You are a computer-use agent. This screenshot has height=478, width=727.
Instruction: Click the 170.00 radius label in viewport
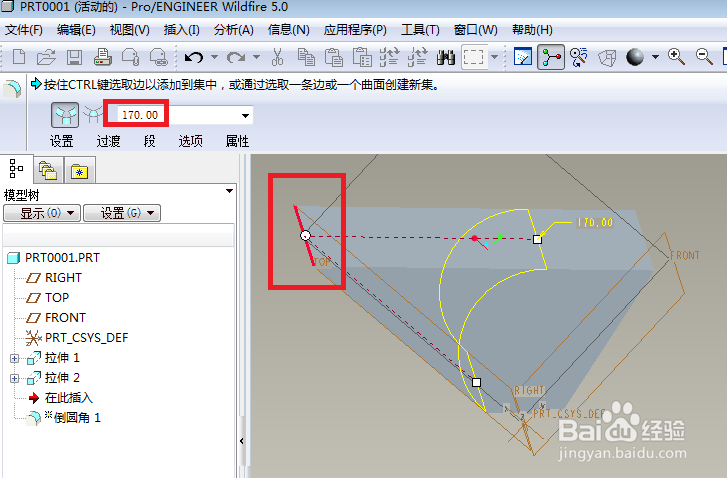[x=595, y=223]
